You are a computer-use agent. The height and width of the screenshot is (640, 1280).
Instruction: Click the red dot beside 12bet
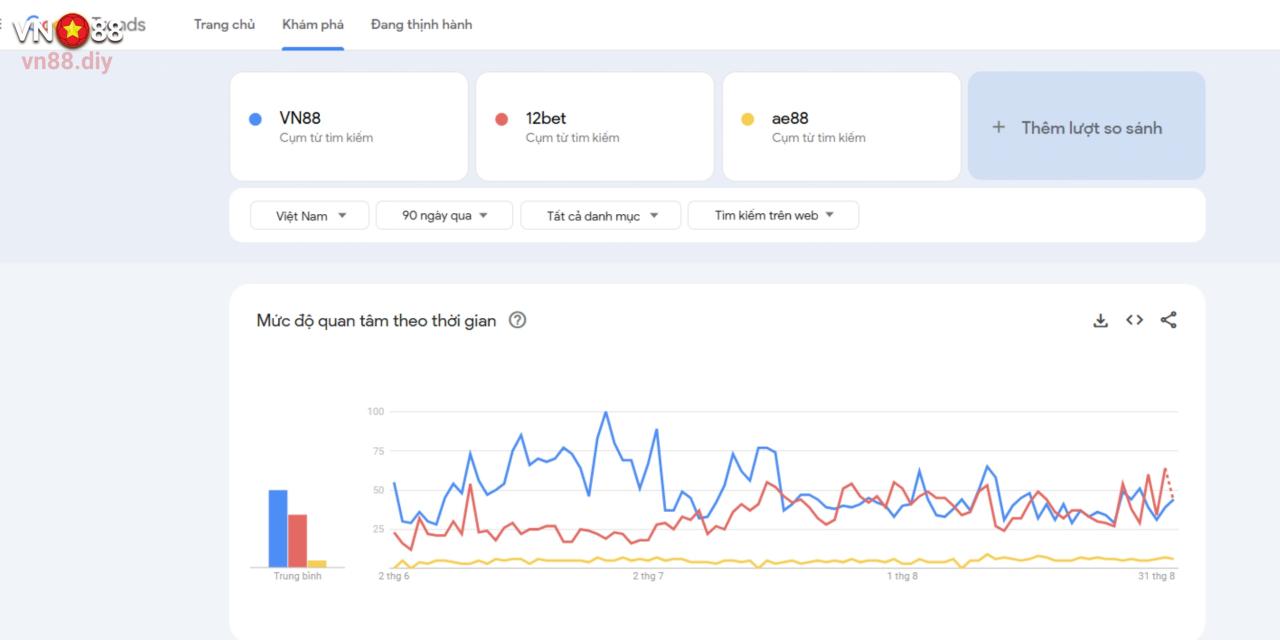point(502,119)
